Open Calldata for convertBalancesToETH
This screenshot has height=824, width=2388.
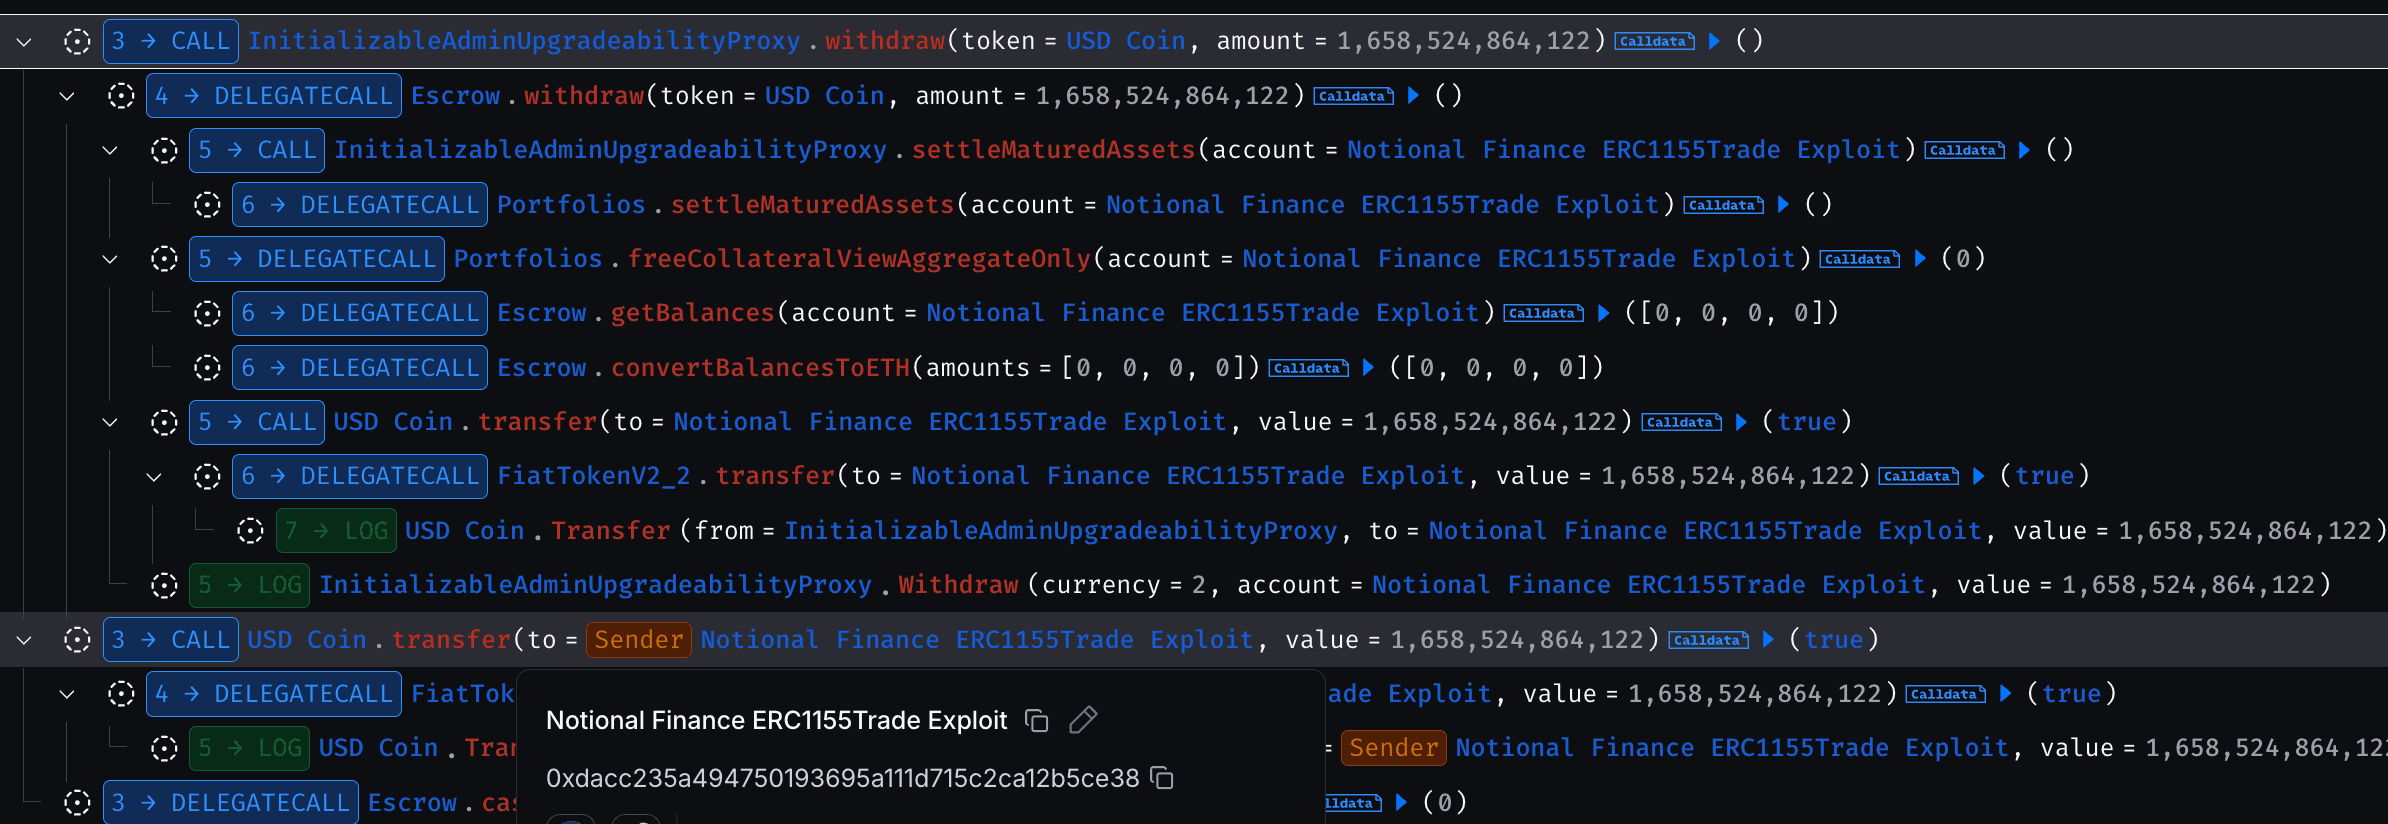pos(1308,368)
